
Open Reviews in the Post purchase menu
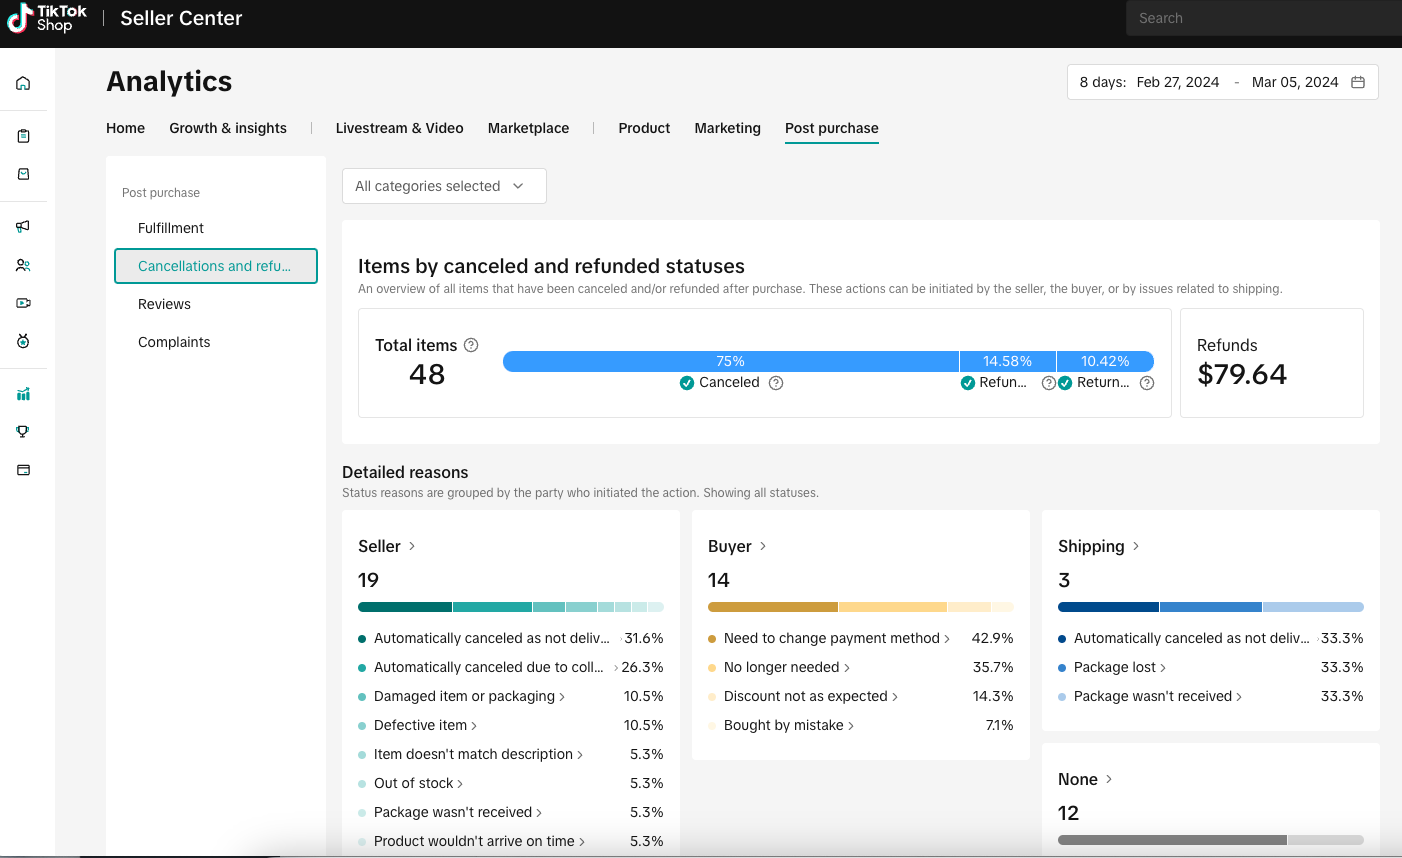(164, 304)
